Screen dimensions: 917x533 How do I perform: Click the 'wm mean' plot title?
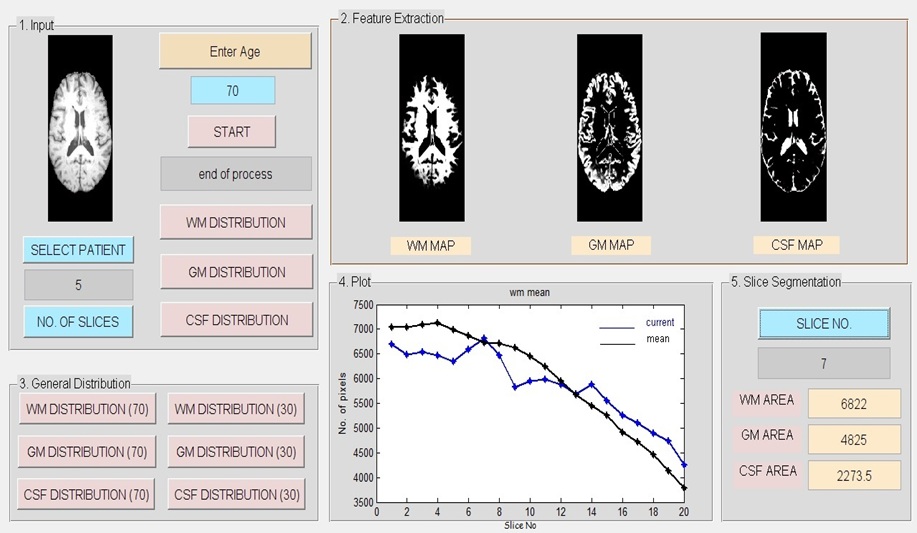[x=529, y=293]
